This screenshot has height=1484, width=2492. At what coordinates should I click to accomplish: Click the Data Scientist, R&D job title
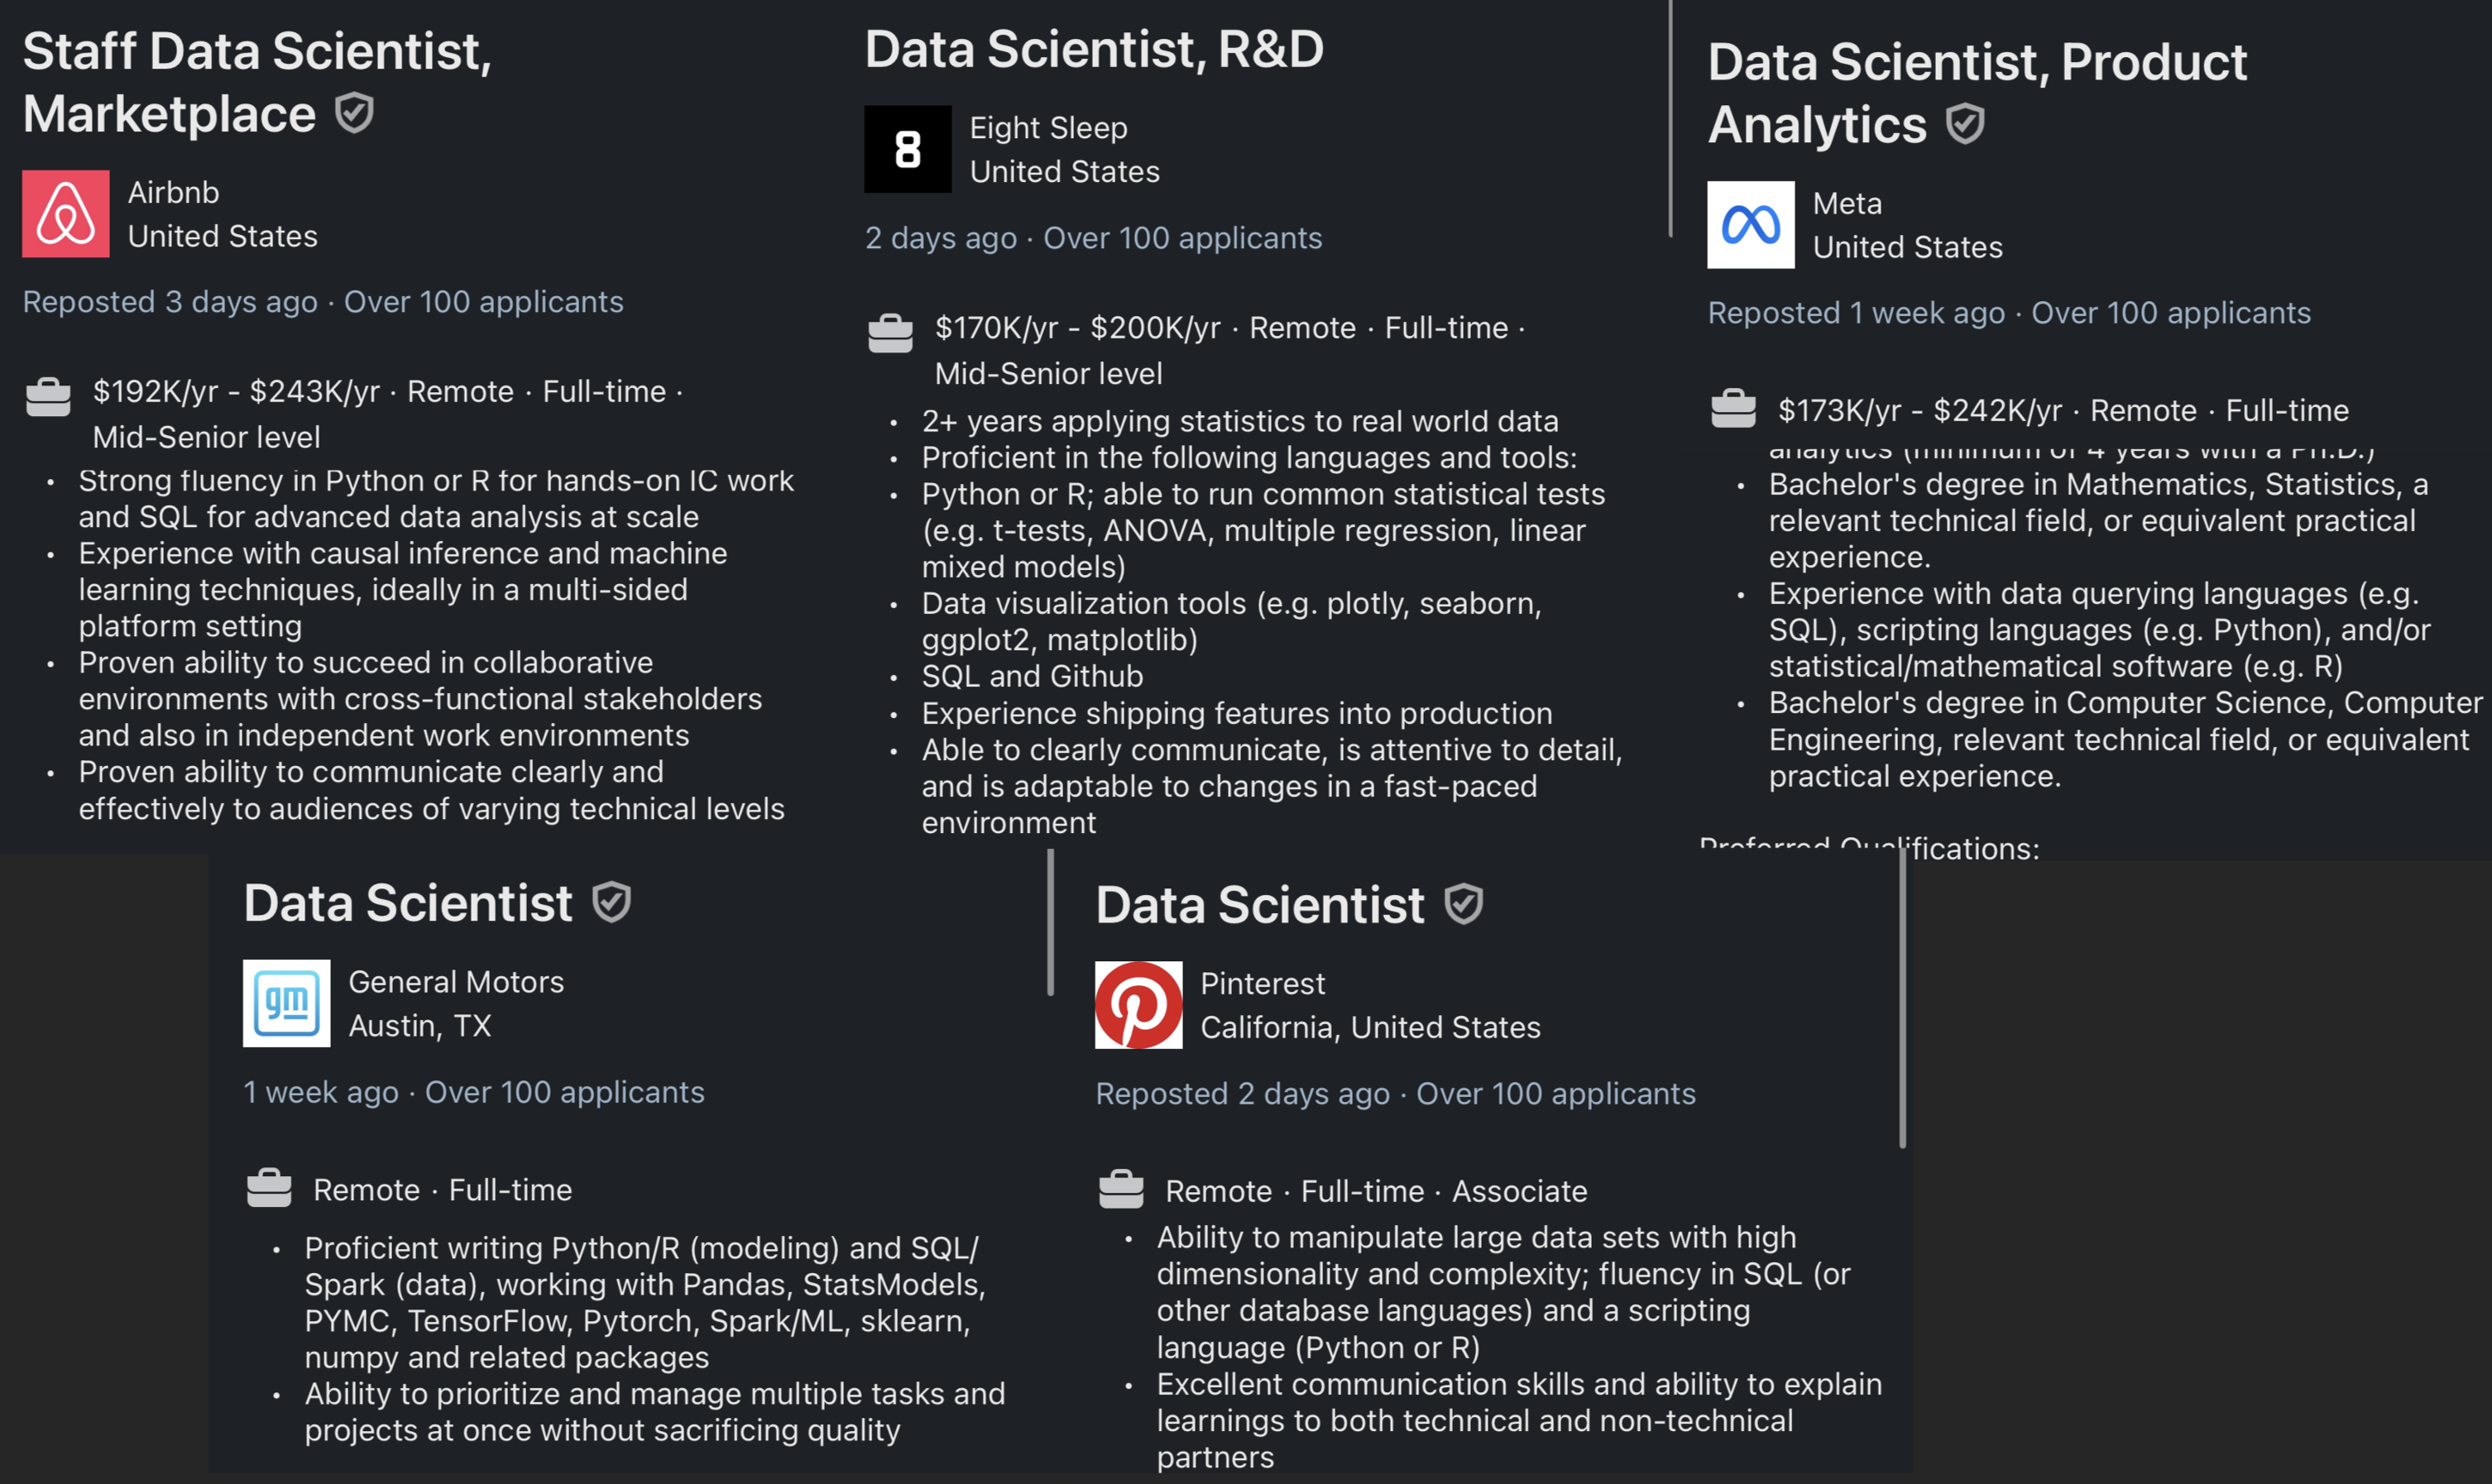click(1094, 49)
